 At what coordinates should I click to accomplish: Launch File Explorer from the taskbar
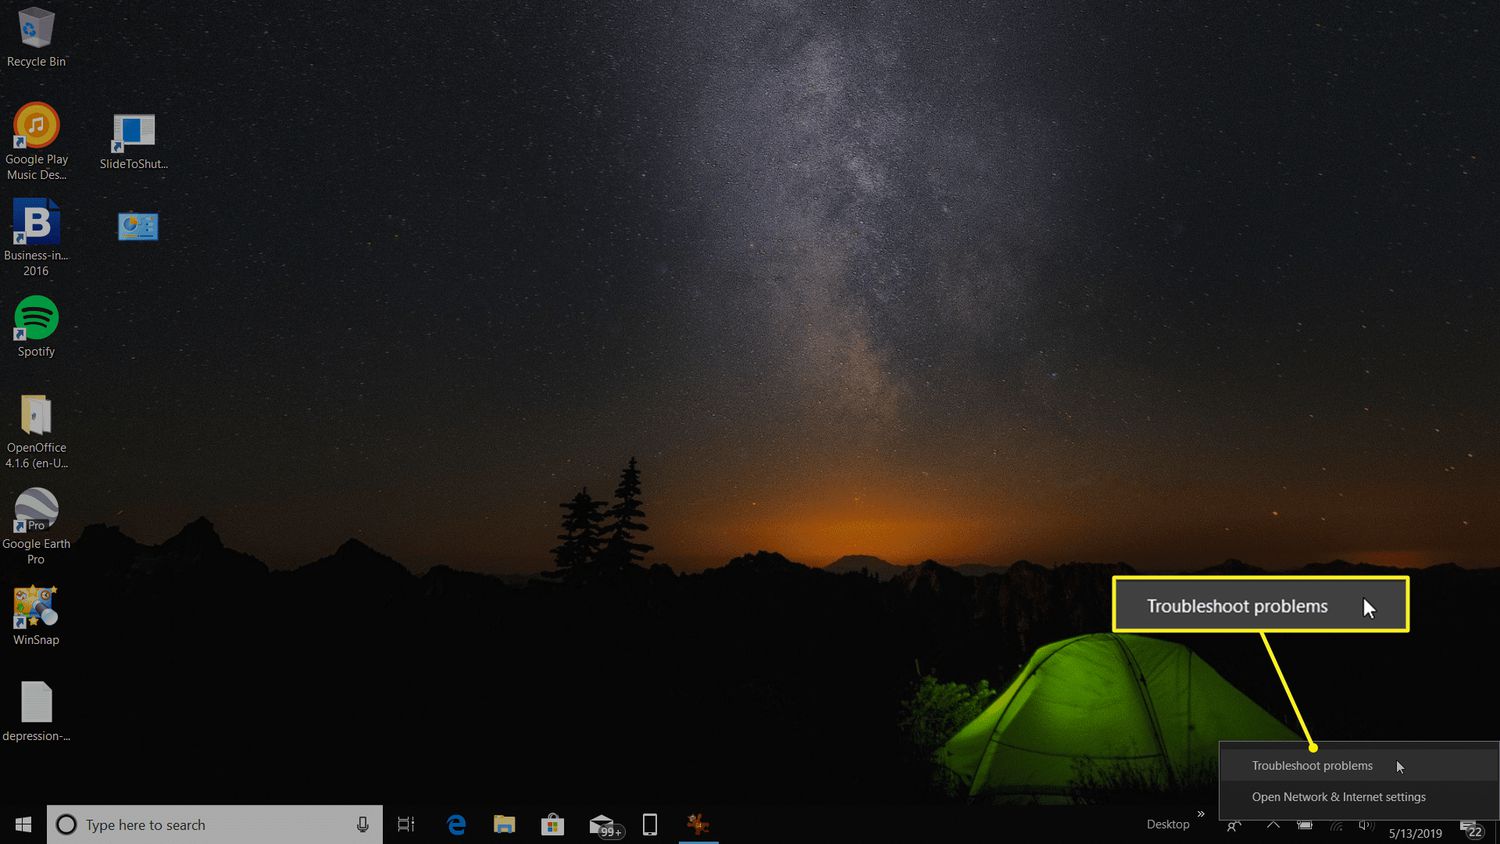504,825
